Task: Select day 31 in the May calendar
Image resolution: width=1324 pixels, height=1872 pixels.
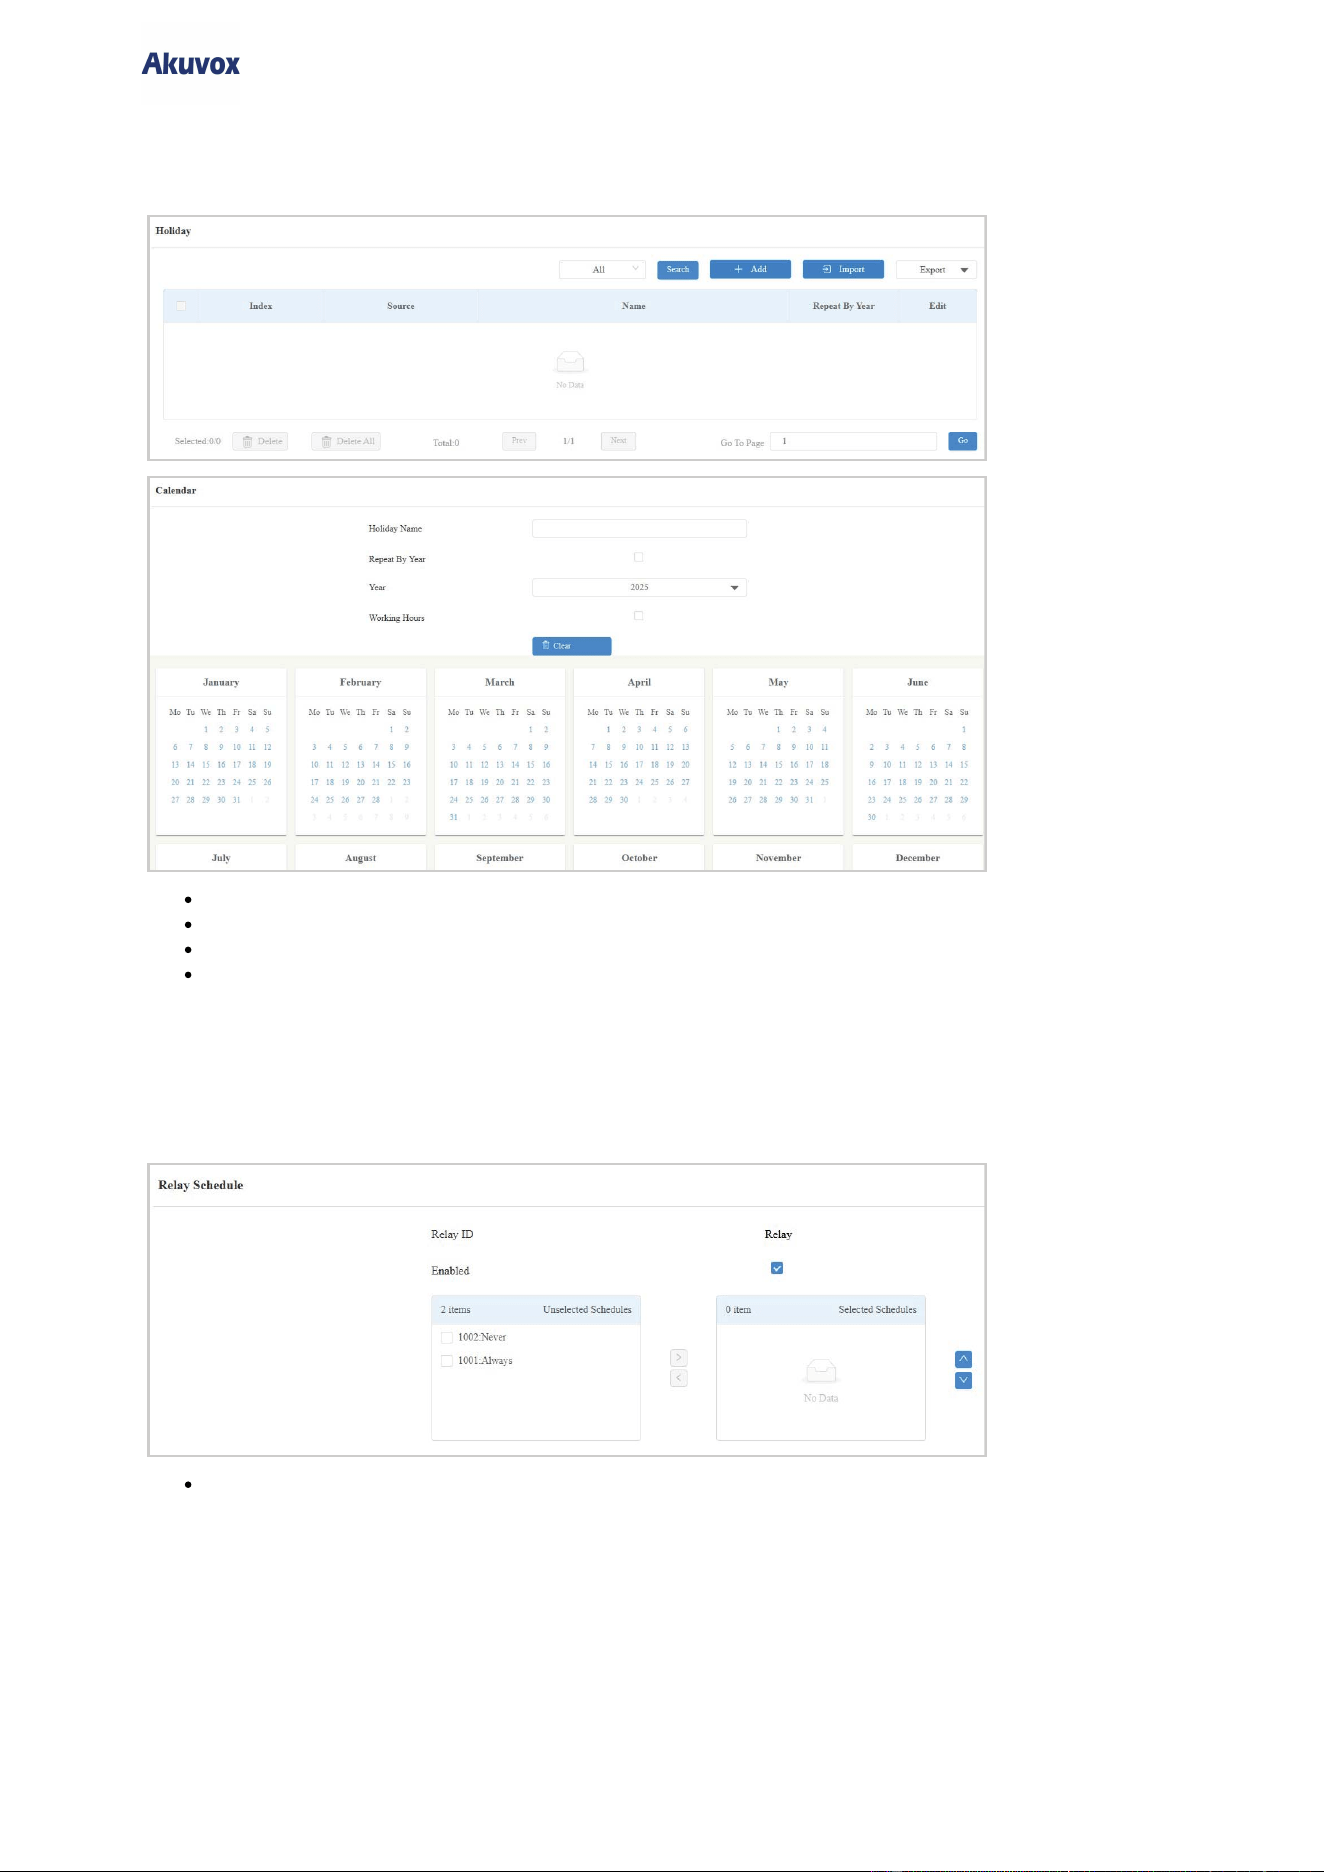Action: point(809,800)
